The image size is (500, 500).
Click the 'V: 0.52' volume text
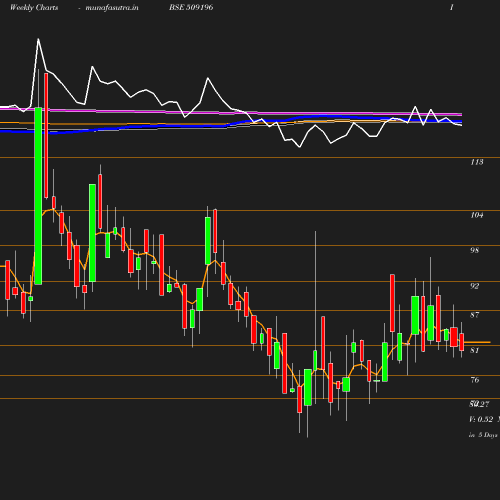[x=481, y=419]
